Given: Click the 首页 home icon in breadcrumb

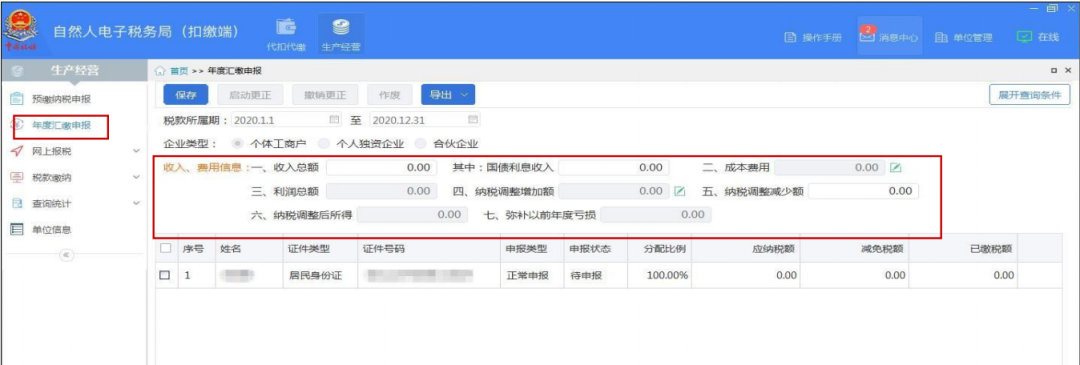Looking at the screenshot, I should point(160,70).
